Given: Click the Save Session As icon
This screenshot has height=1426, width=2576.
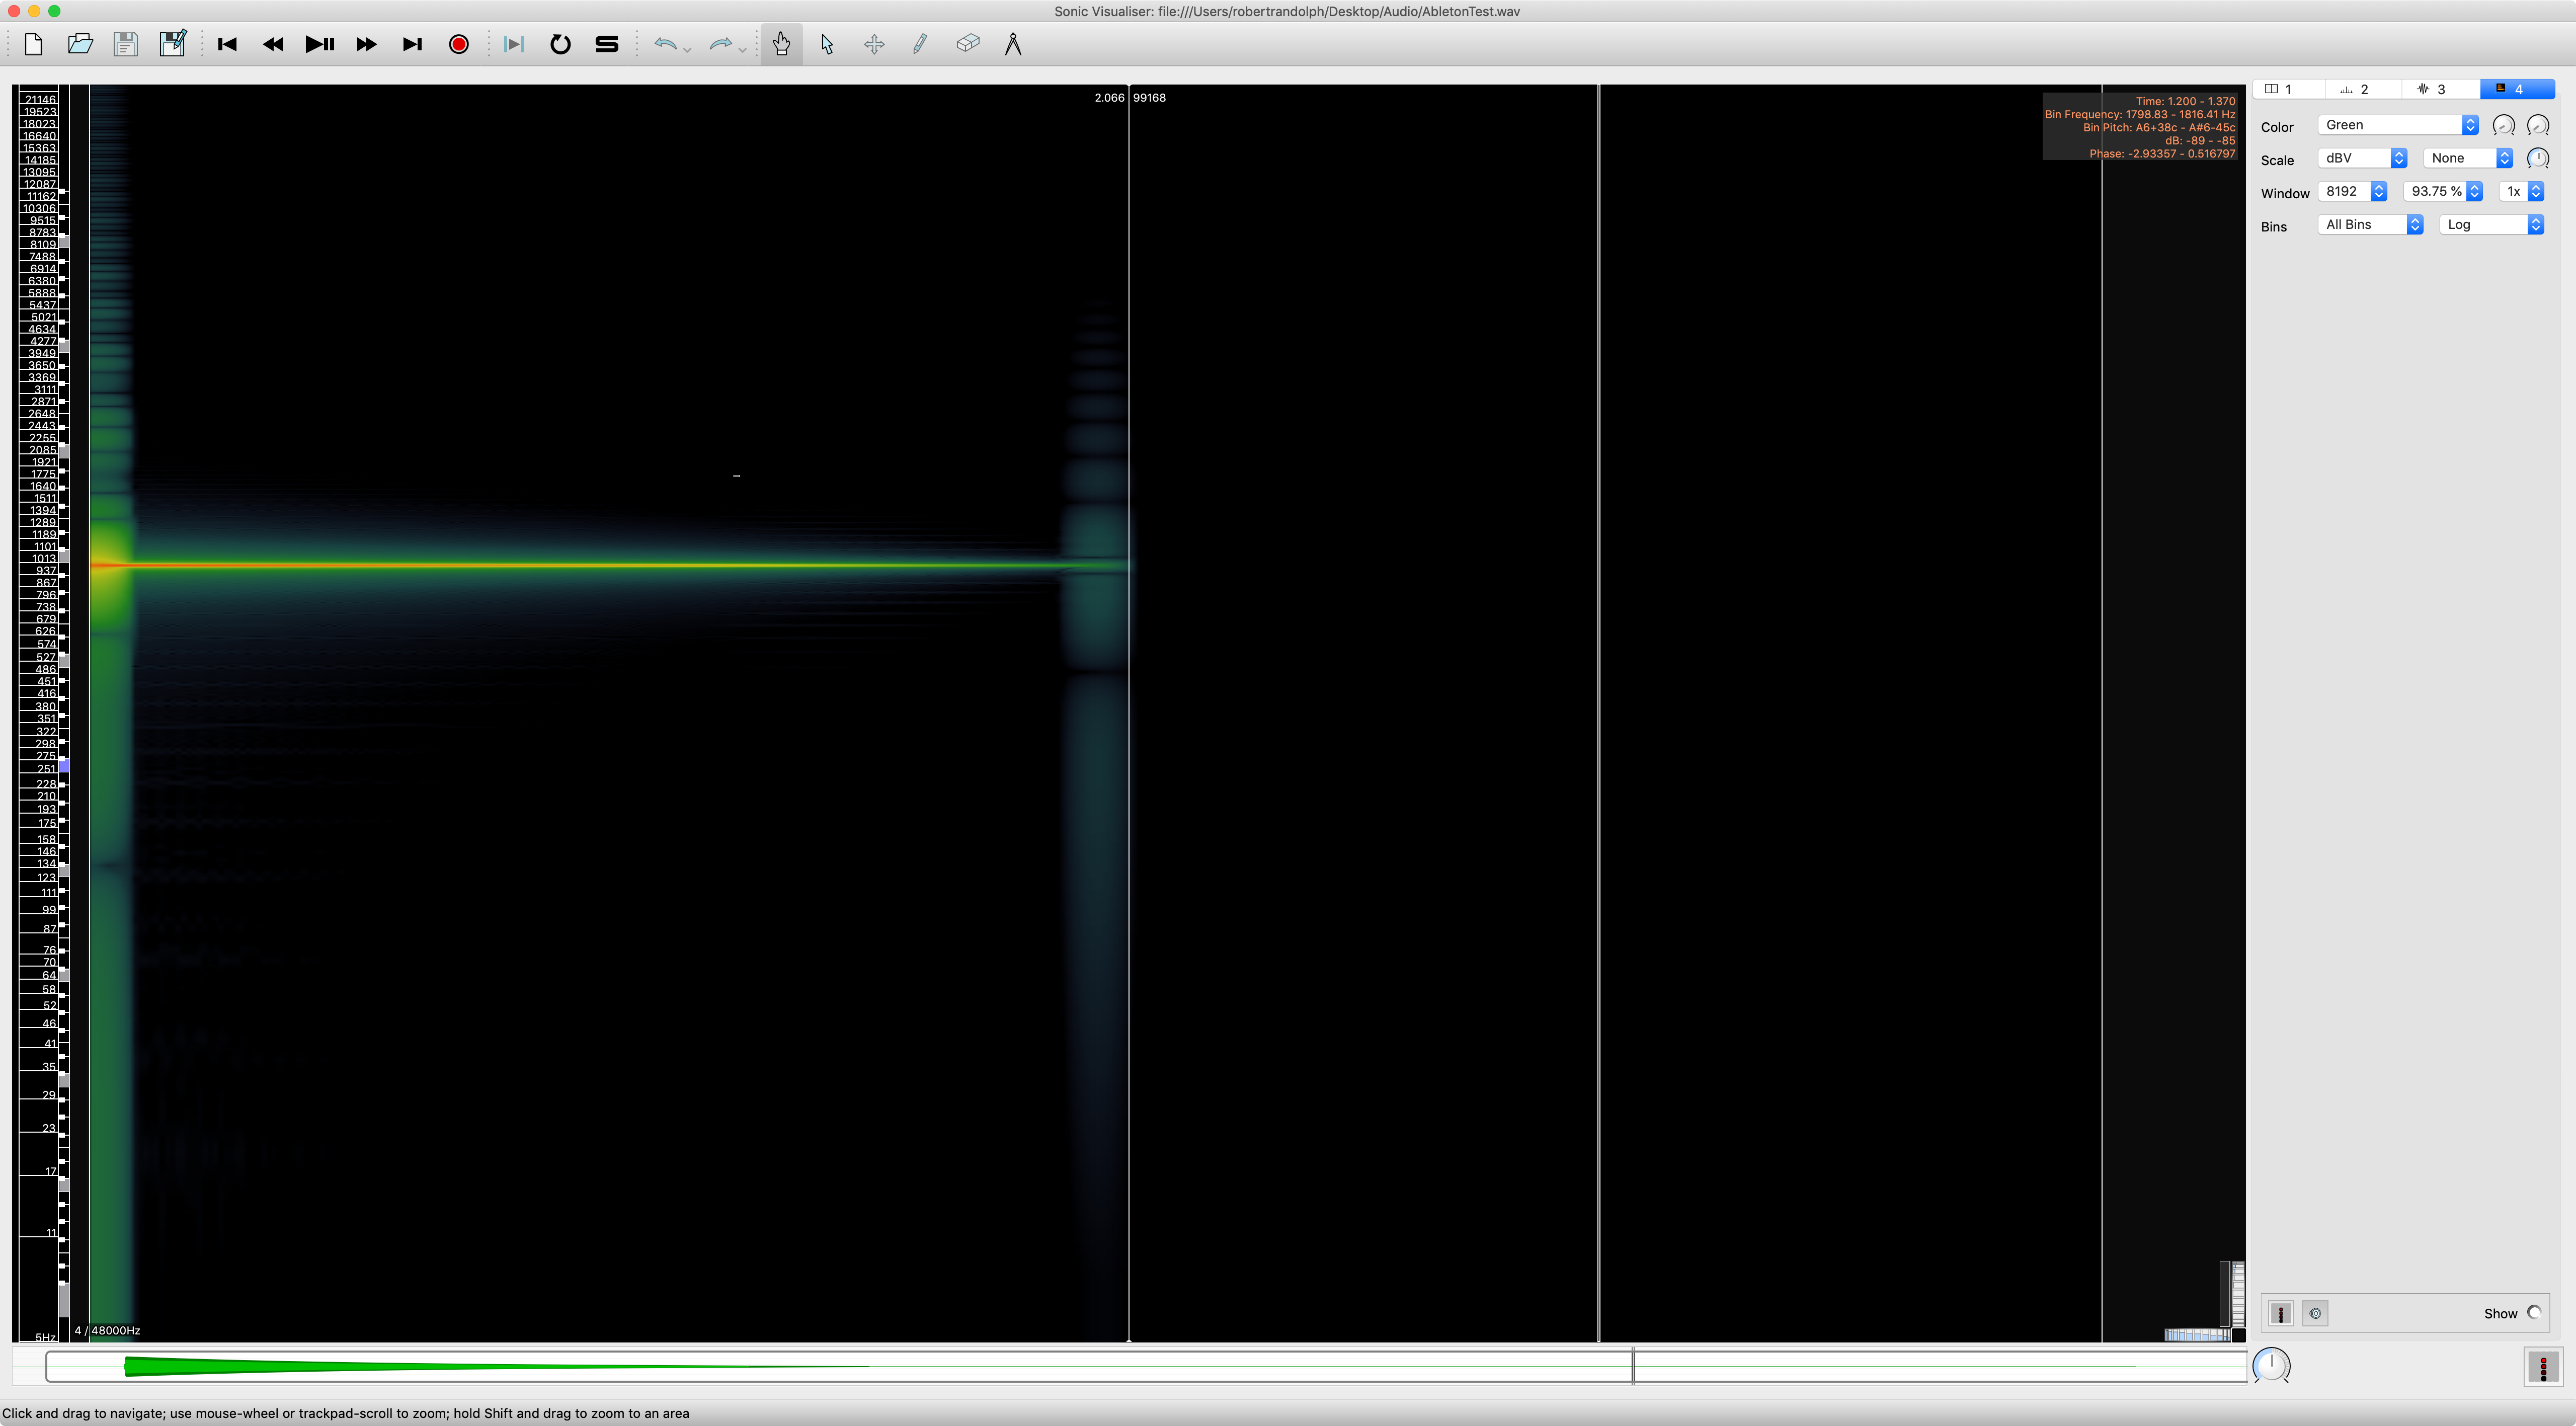Looking at the screenshot, I should (172, 44).
